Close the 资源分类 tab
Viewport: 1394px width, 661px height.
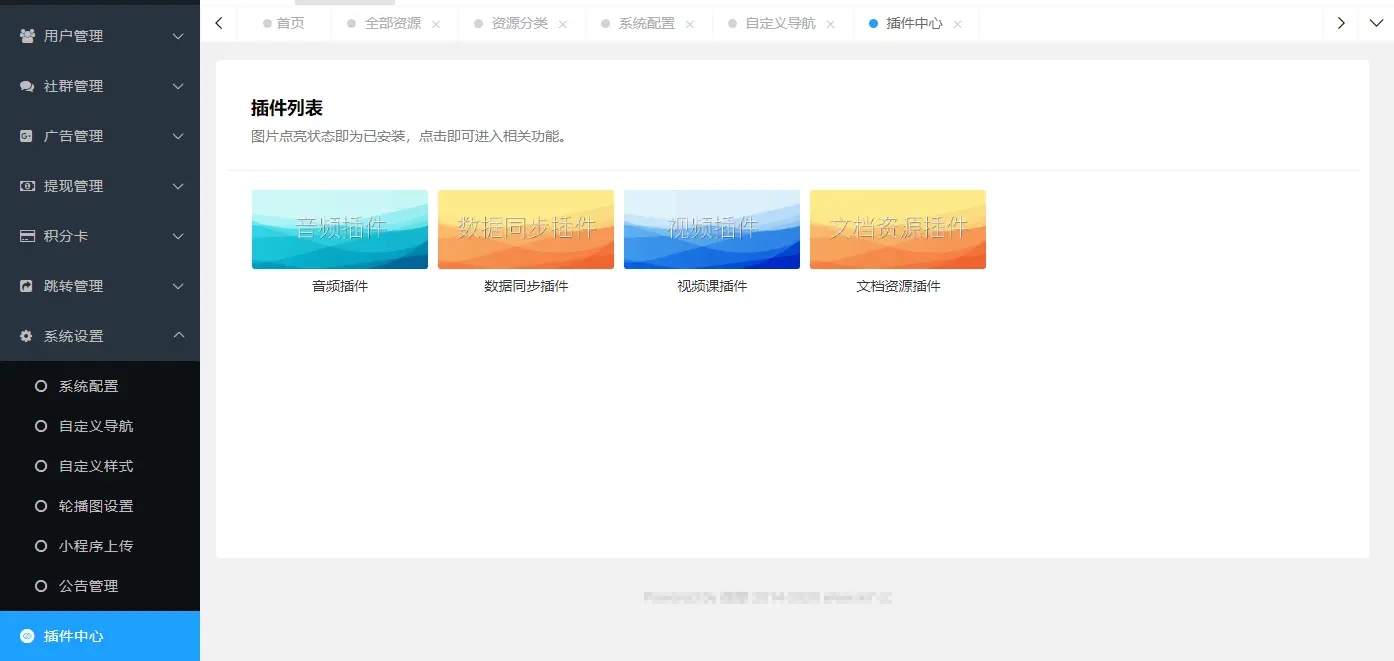[x=563, y=22]
